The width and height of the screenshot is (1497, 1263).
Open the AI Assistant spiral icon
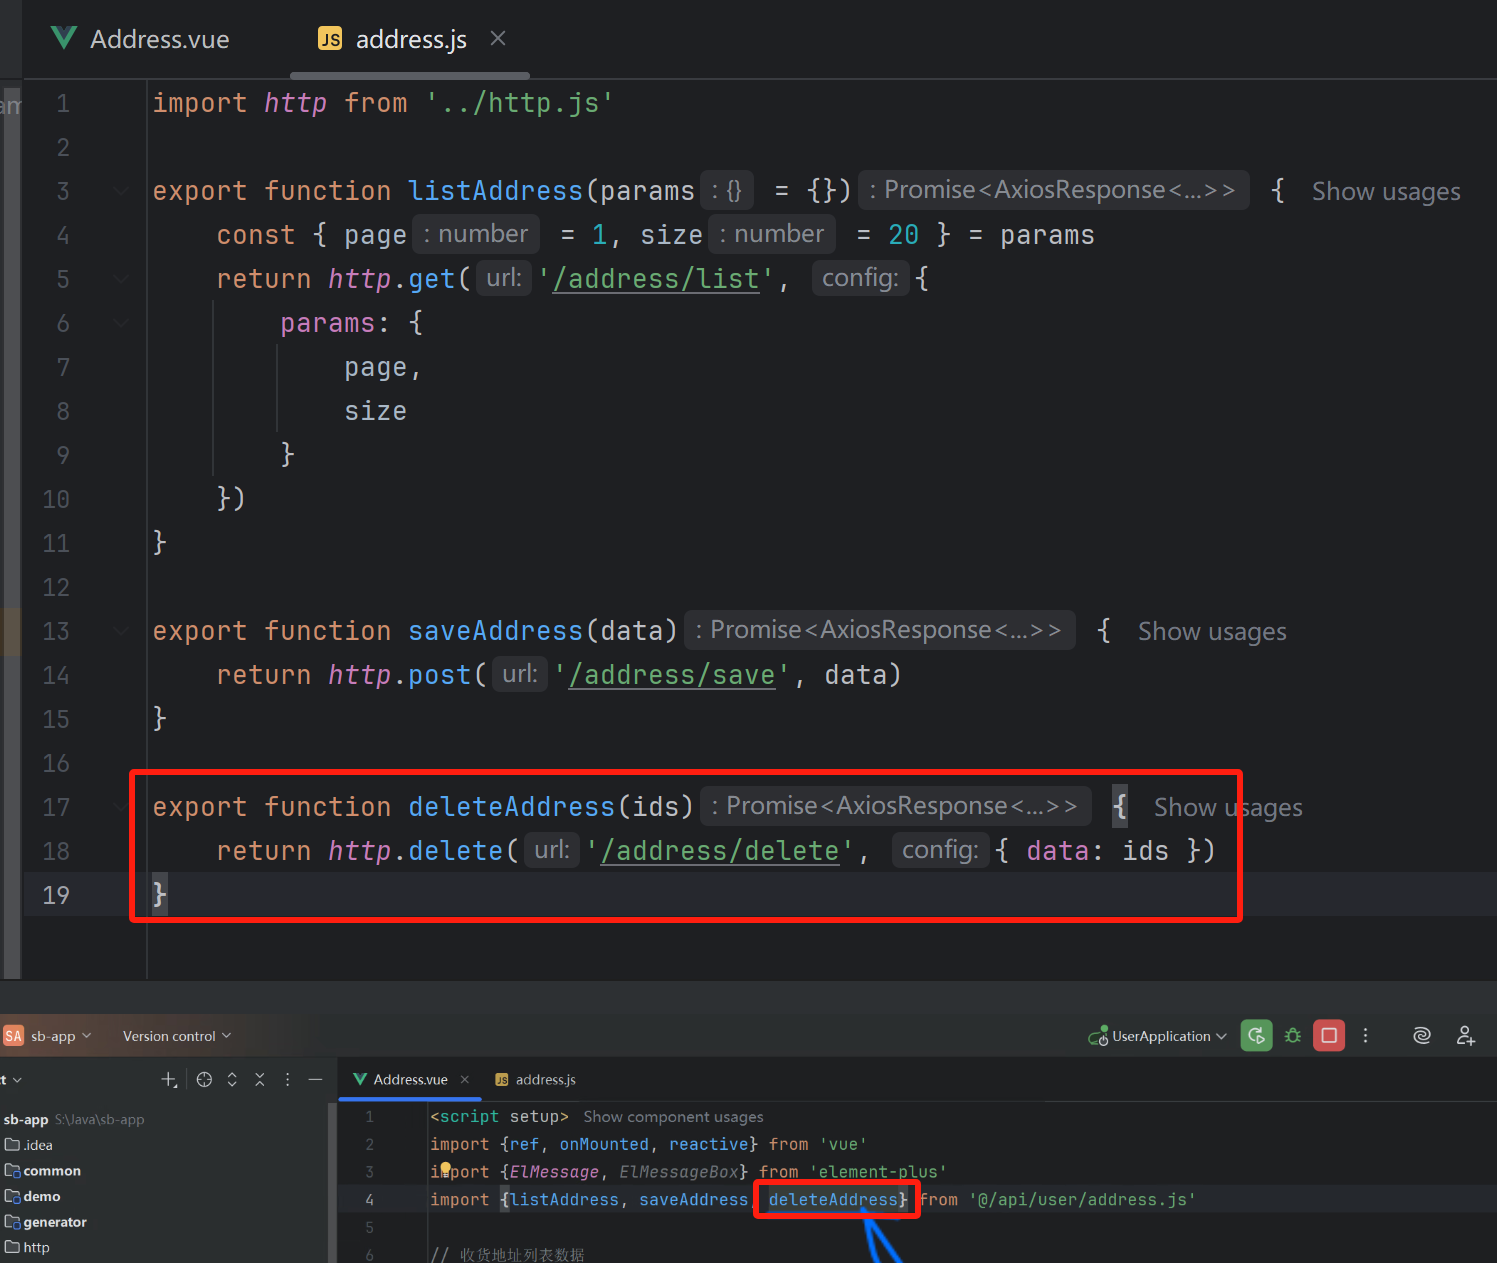(1422, 1036)
